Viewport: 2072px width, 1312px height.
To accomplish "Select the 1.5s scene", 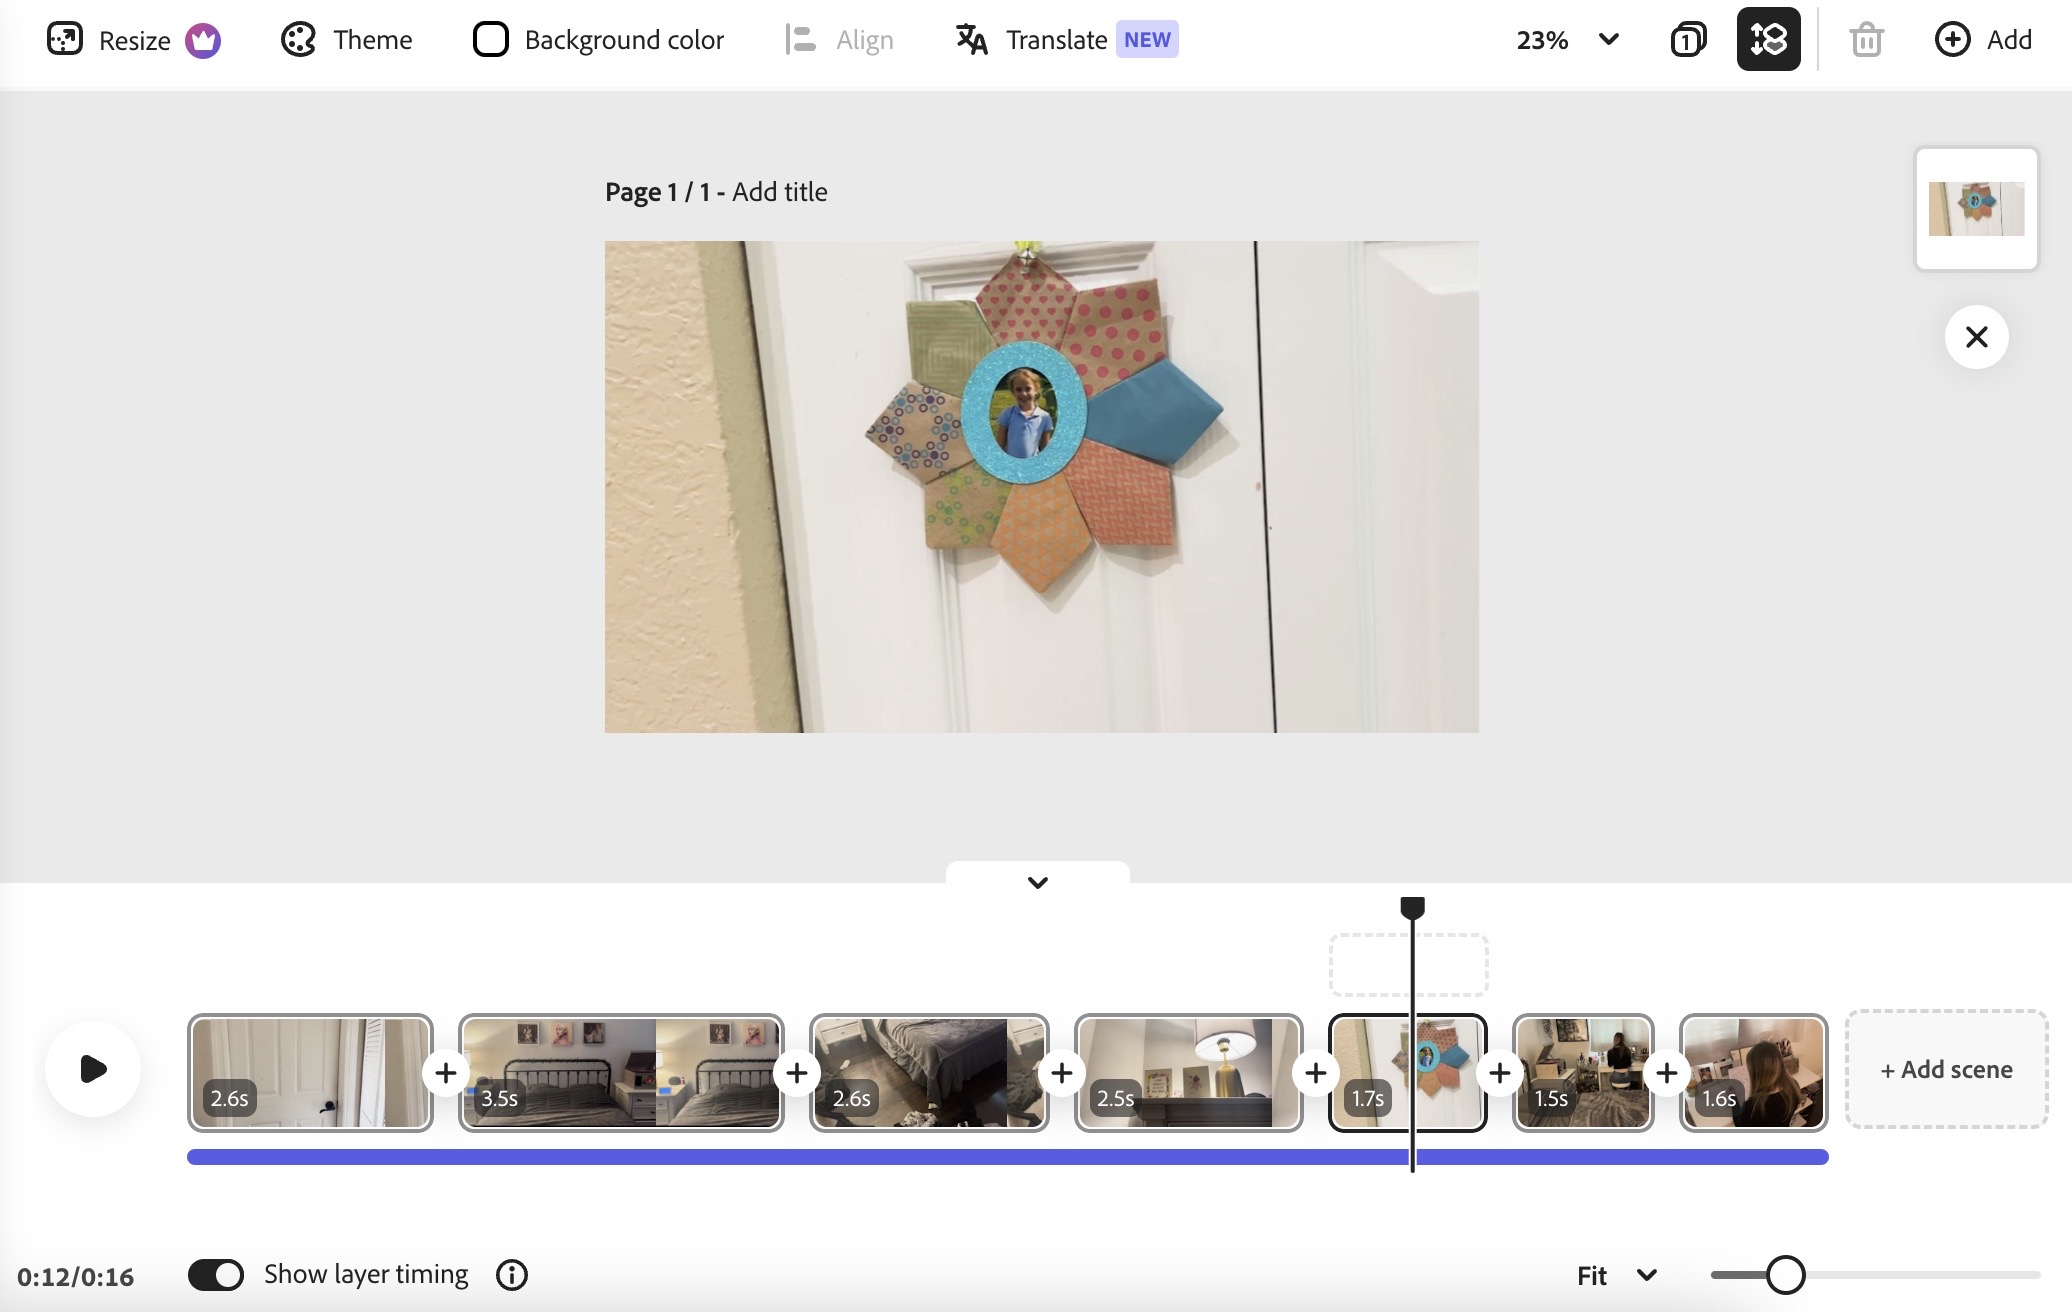I will tap(1582, 1073).
